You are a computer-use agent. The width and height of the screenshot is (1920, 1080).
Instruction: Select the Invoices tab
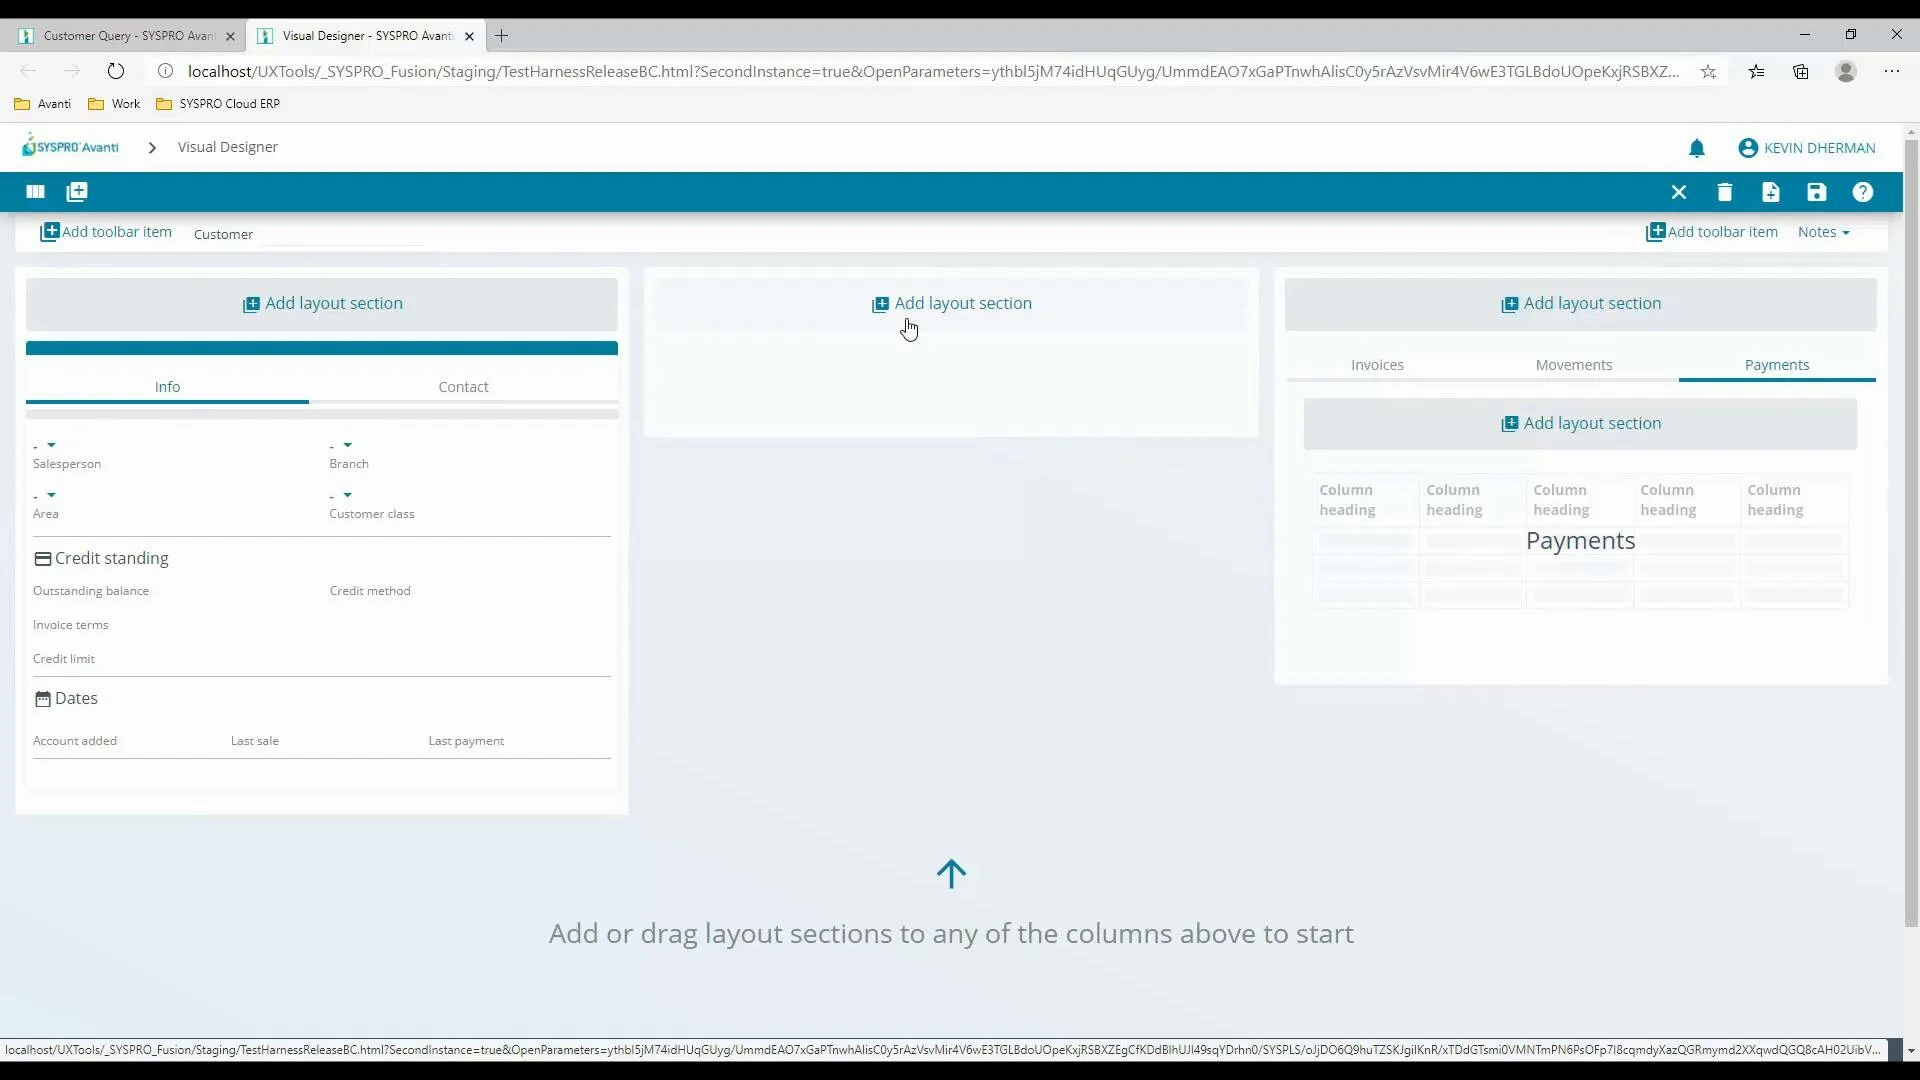point(1377,364)
